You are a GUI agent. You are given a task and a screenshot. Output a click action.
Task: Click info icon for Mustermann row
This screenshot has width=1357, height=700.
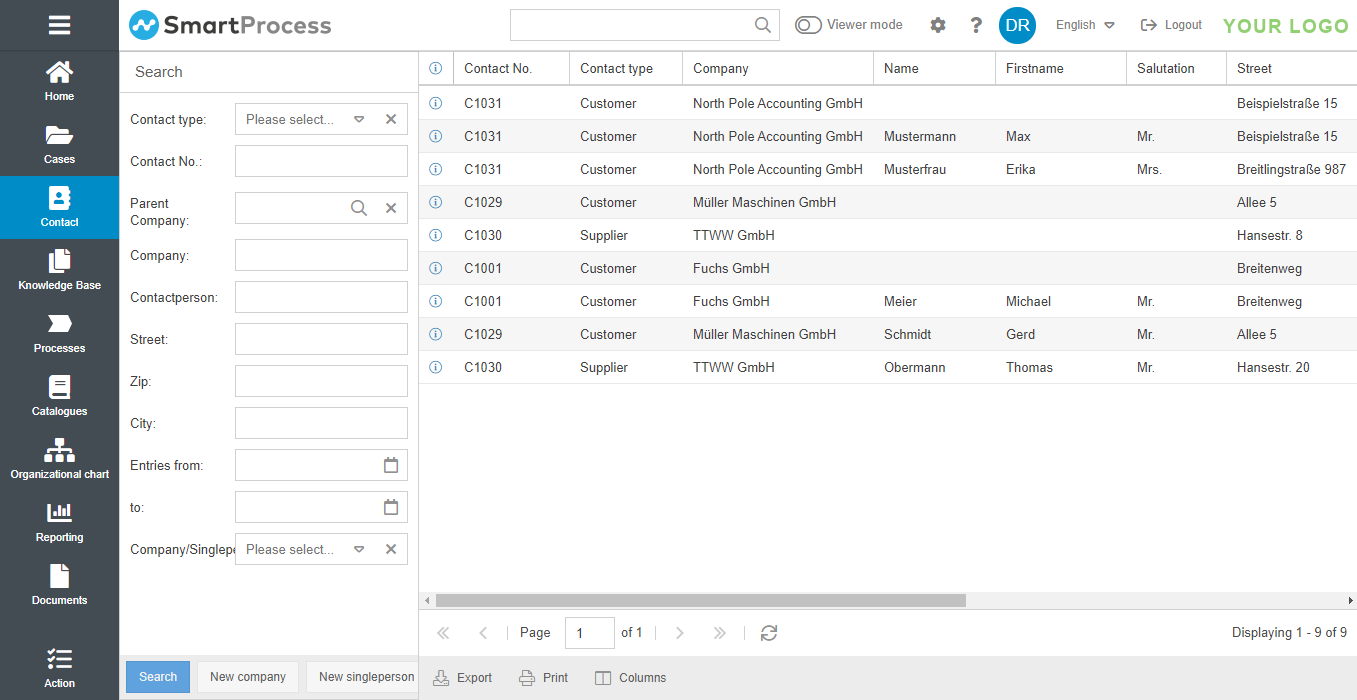point(436,136)
